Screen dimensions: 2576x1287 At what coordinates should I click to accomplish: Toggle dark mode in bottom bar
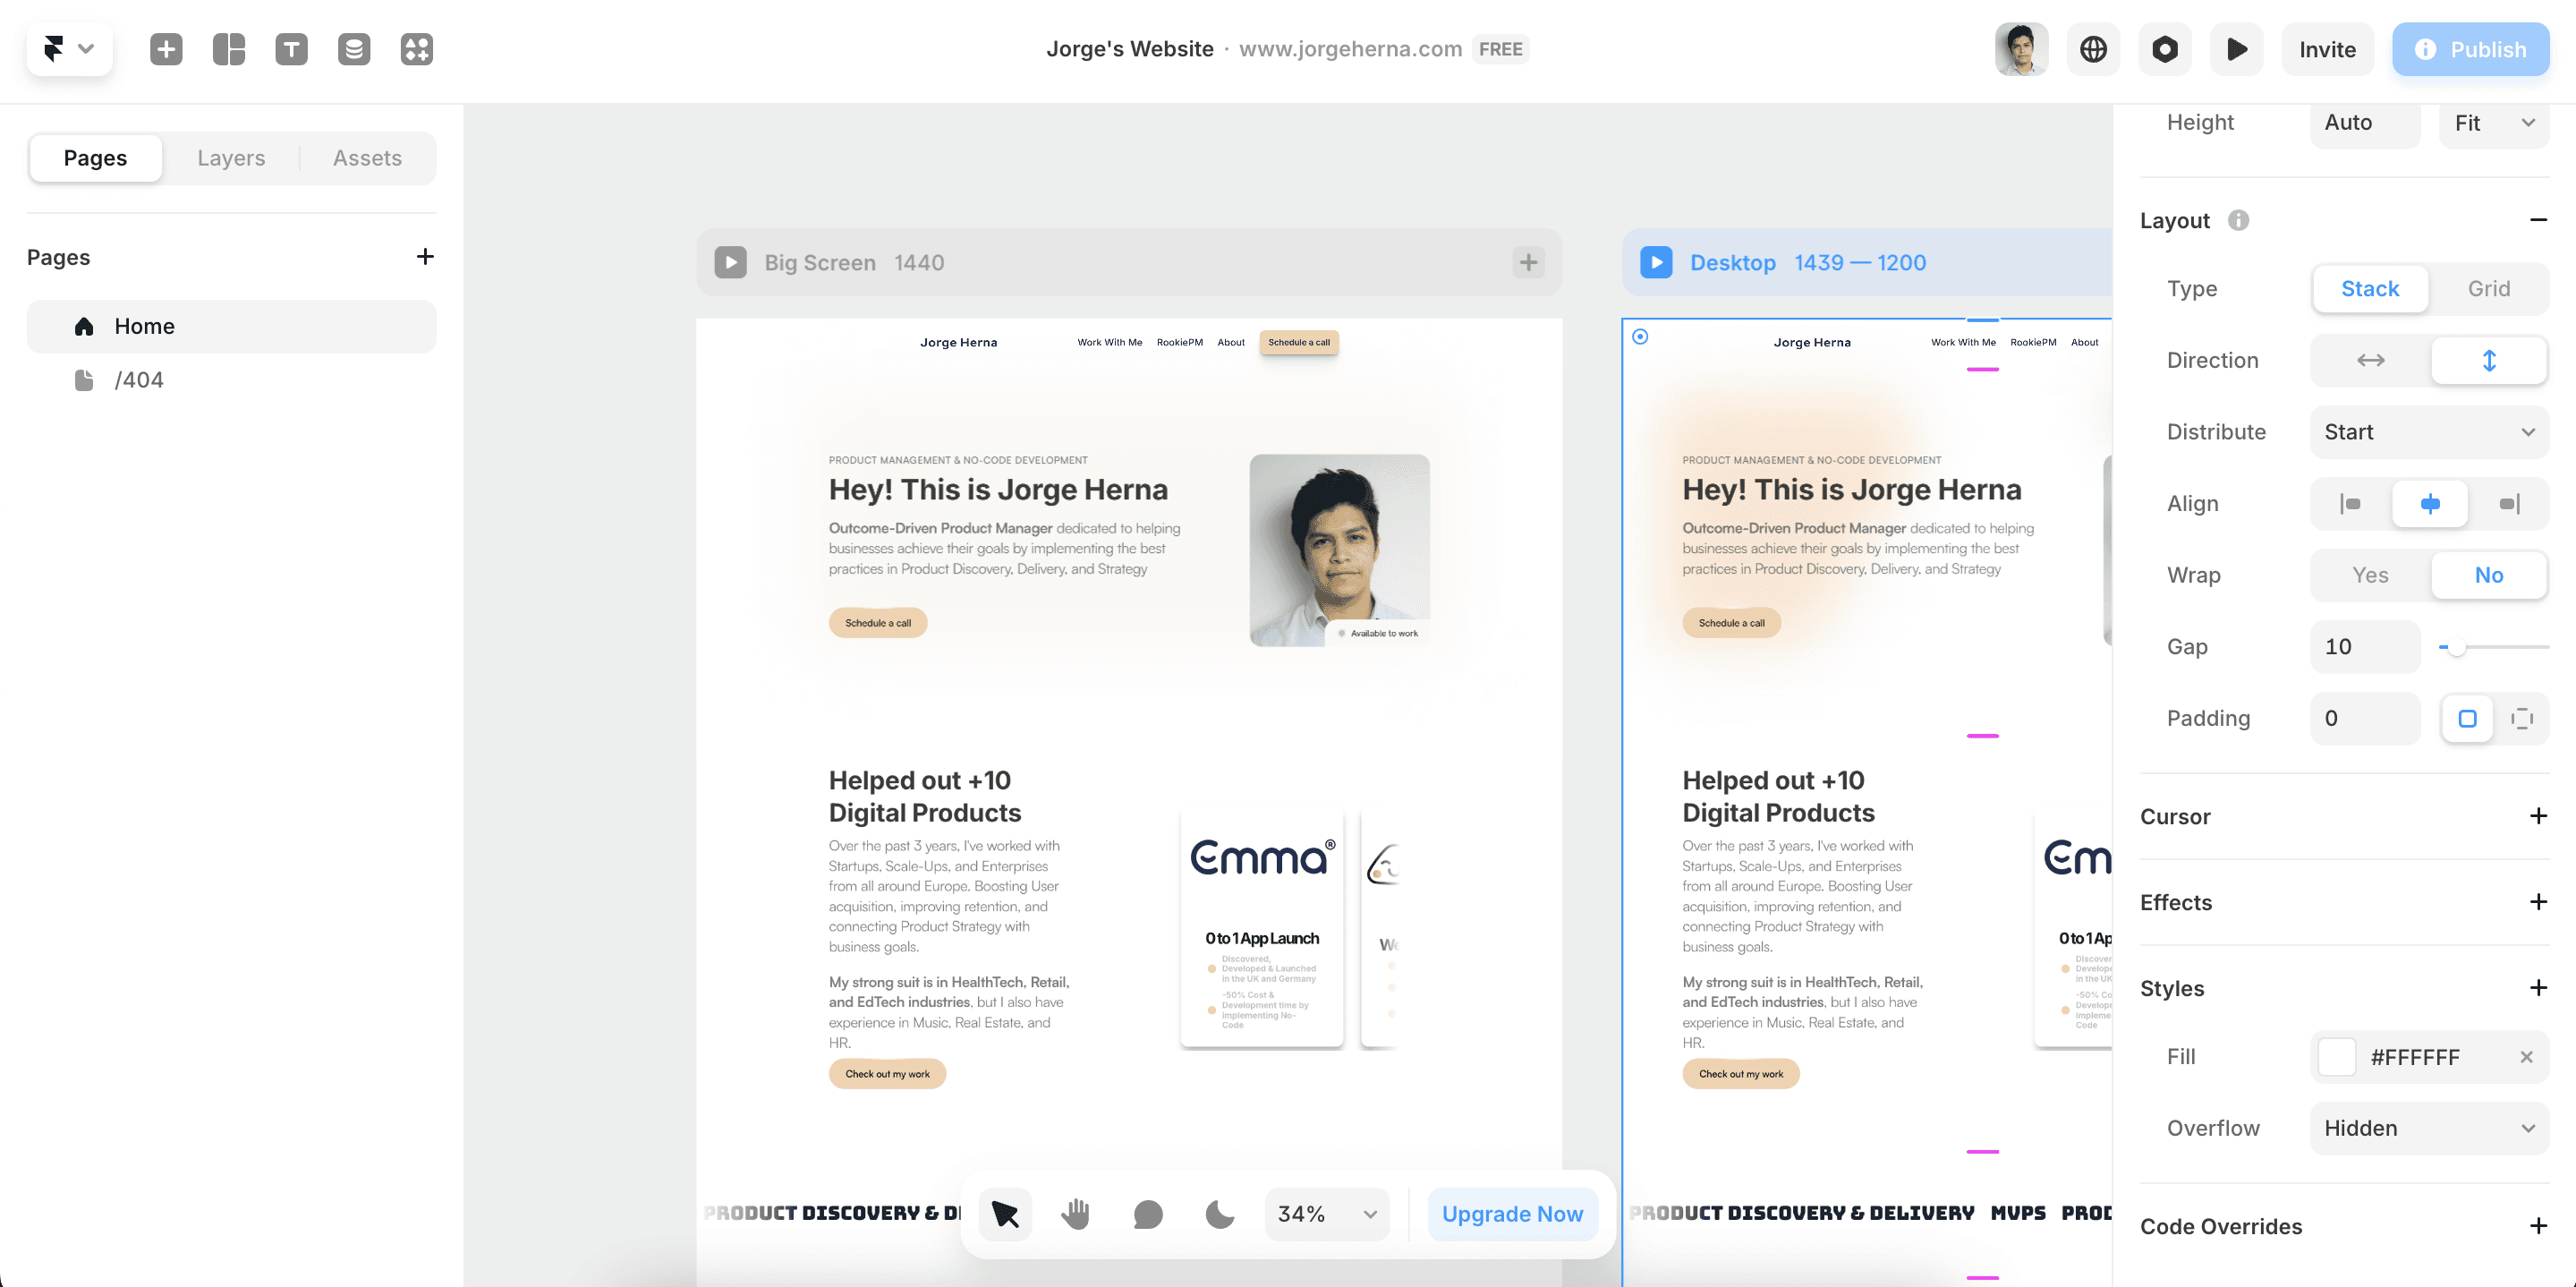[x=1219, y=1212]
